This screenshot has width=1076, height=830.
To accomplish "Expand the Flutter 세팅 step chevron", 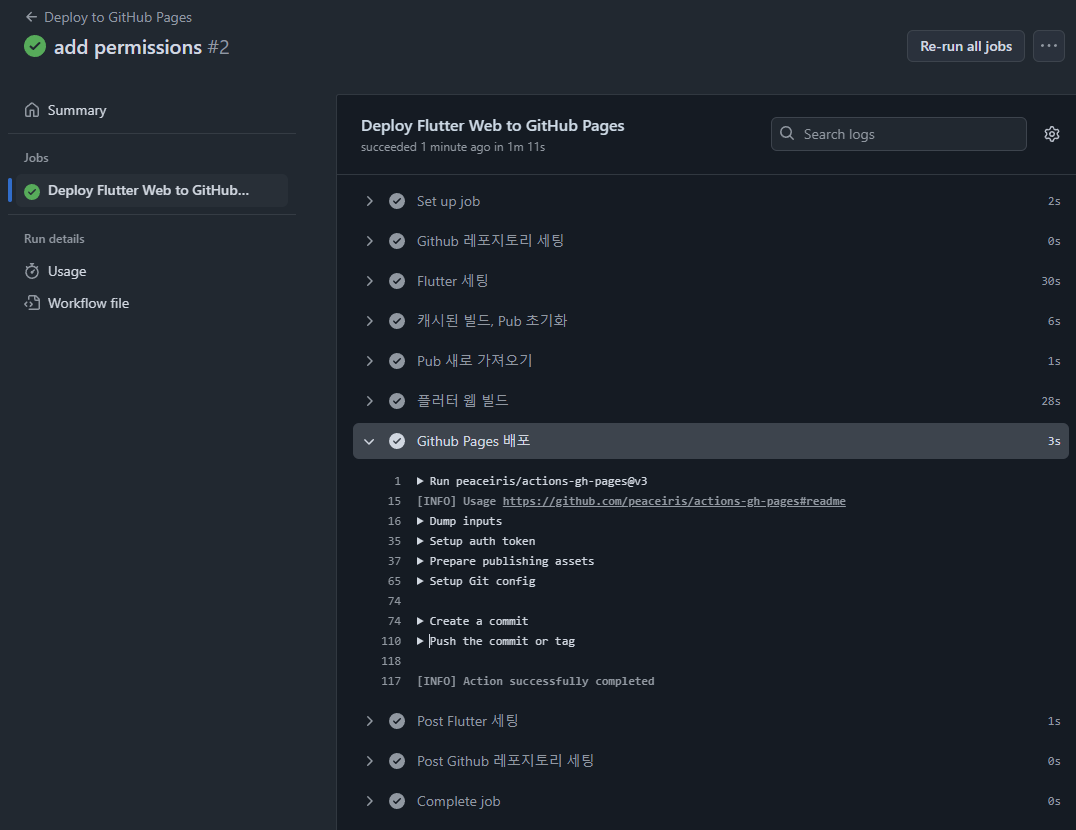I will 369,281.
